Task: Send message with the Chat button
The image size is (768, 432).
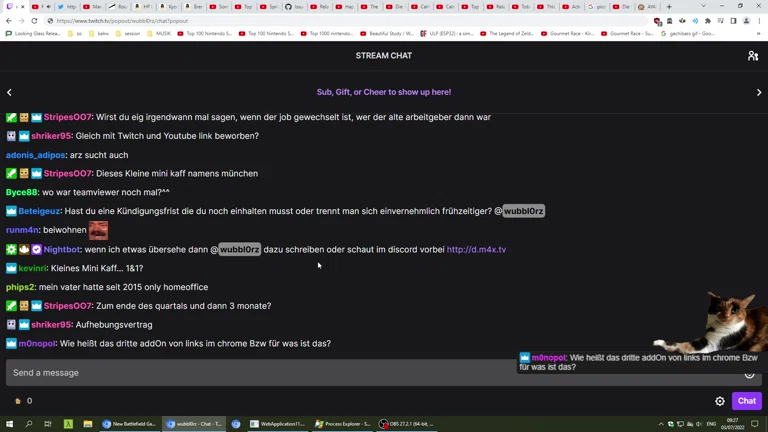Action: (x=746, y=401)
